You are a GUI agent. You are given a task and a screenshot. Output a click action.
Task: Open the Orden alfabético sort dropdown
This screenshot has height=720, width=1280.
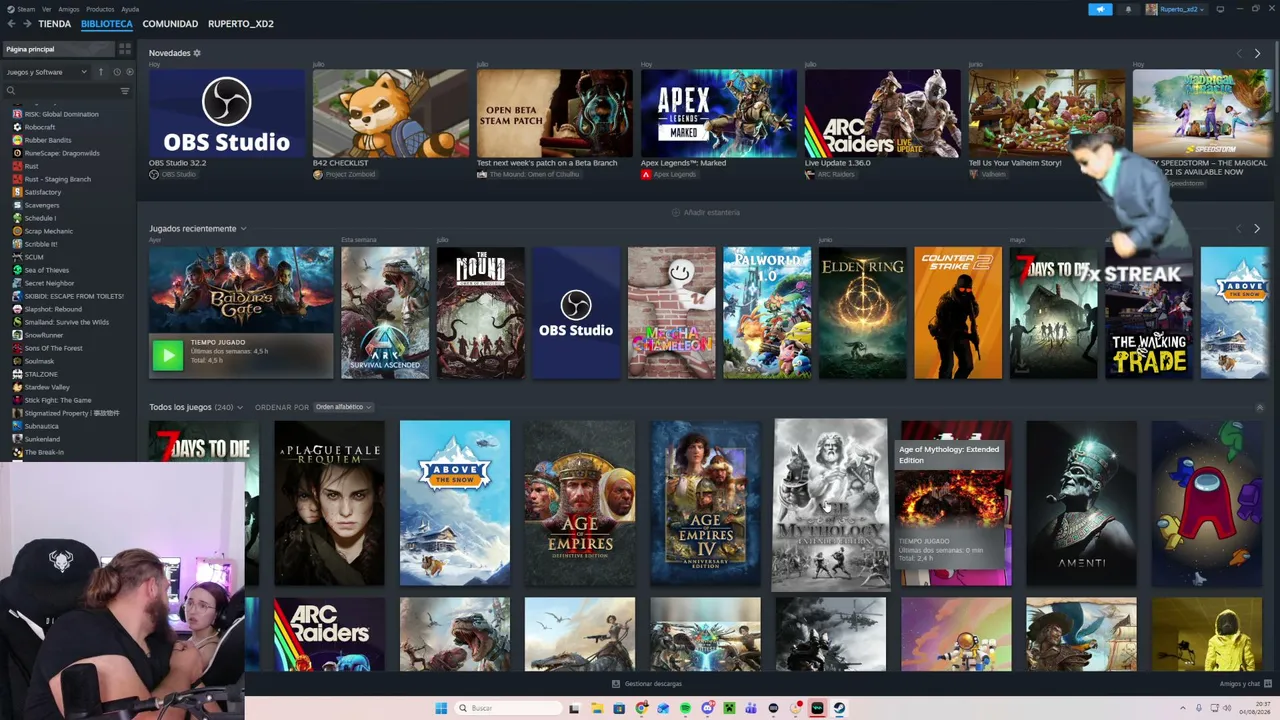(343, 407)
